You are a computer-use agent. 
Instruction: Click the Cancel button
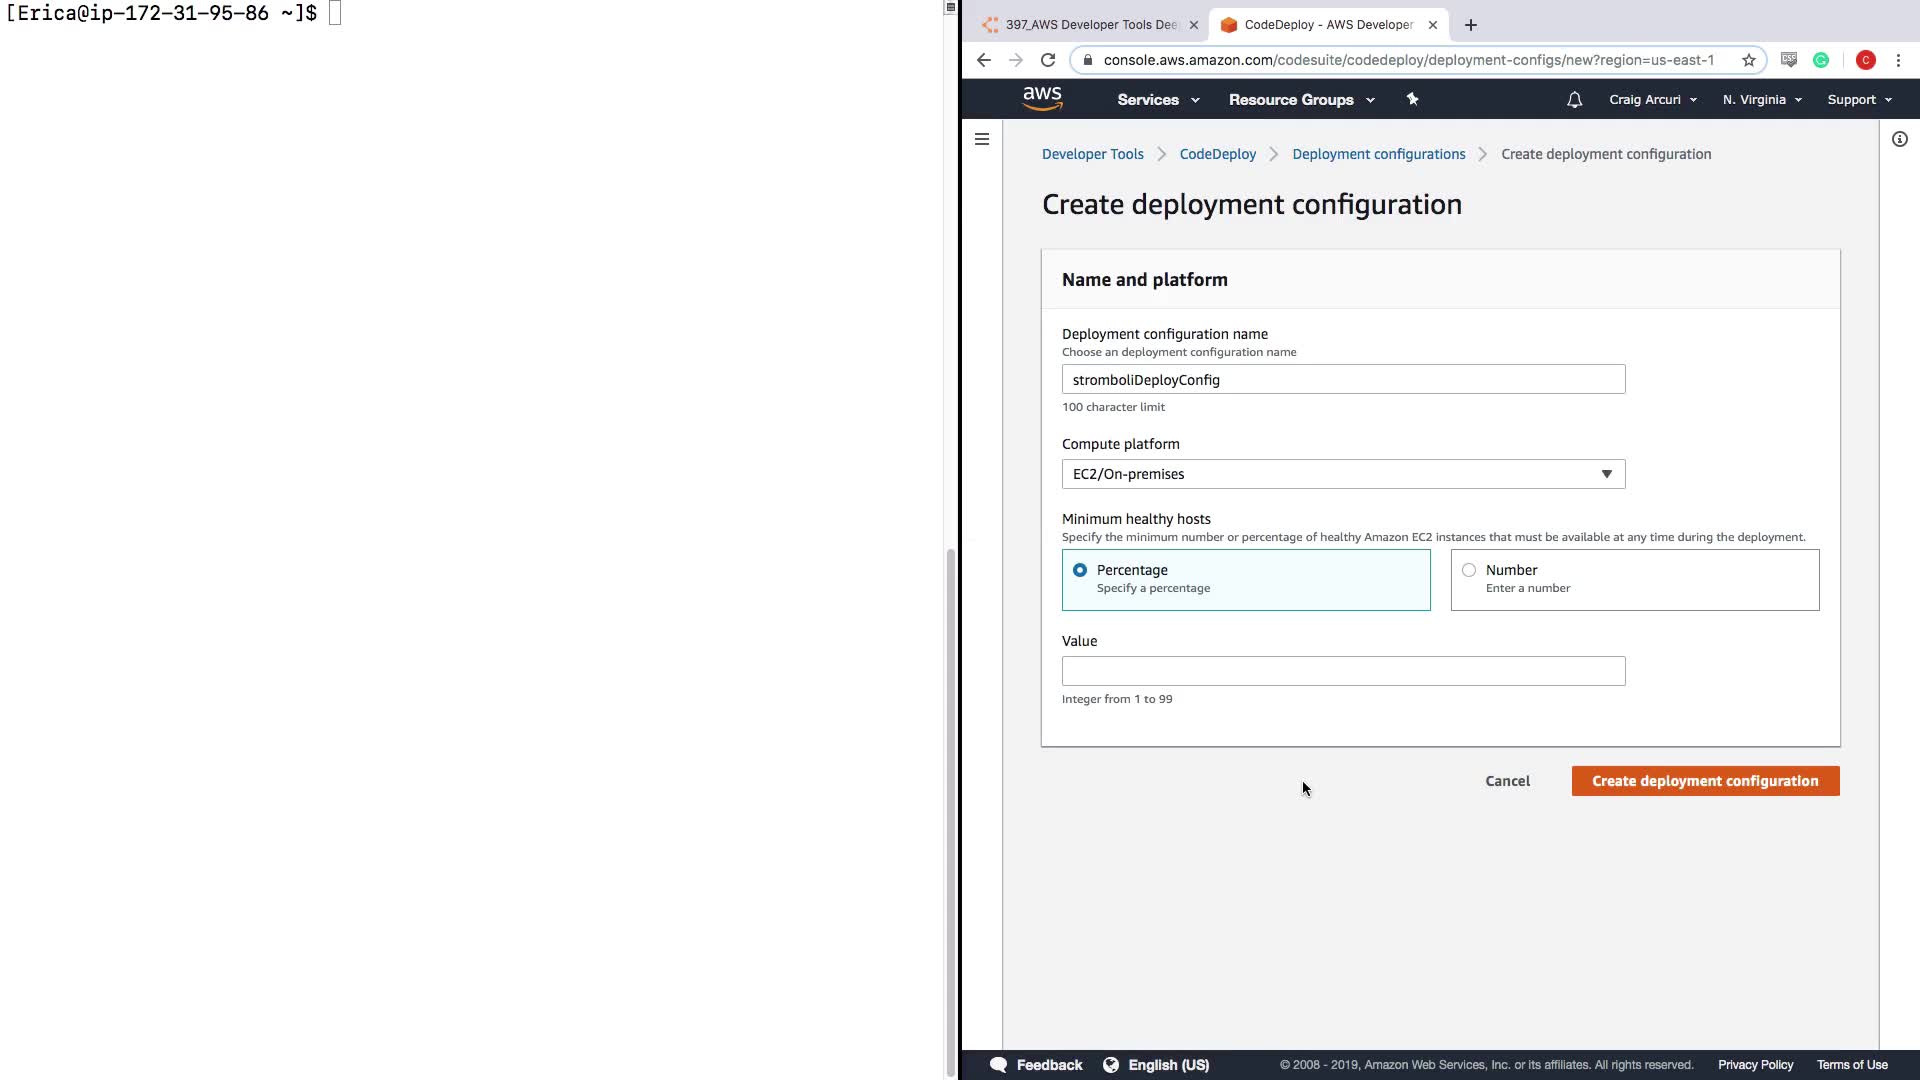[1507, 781]
